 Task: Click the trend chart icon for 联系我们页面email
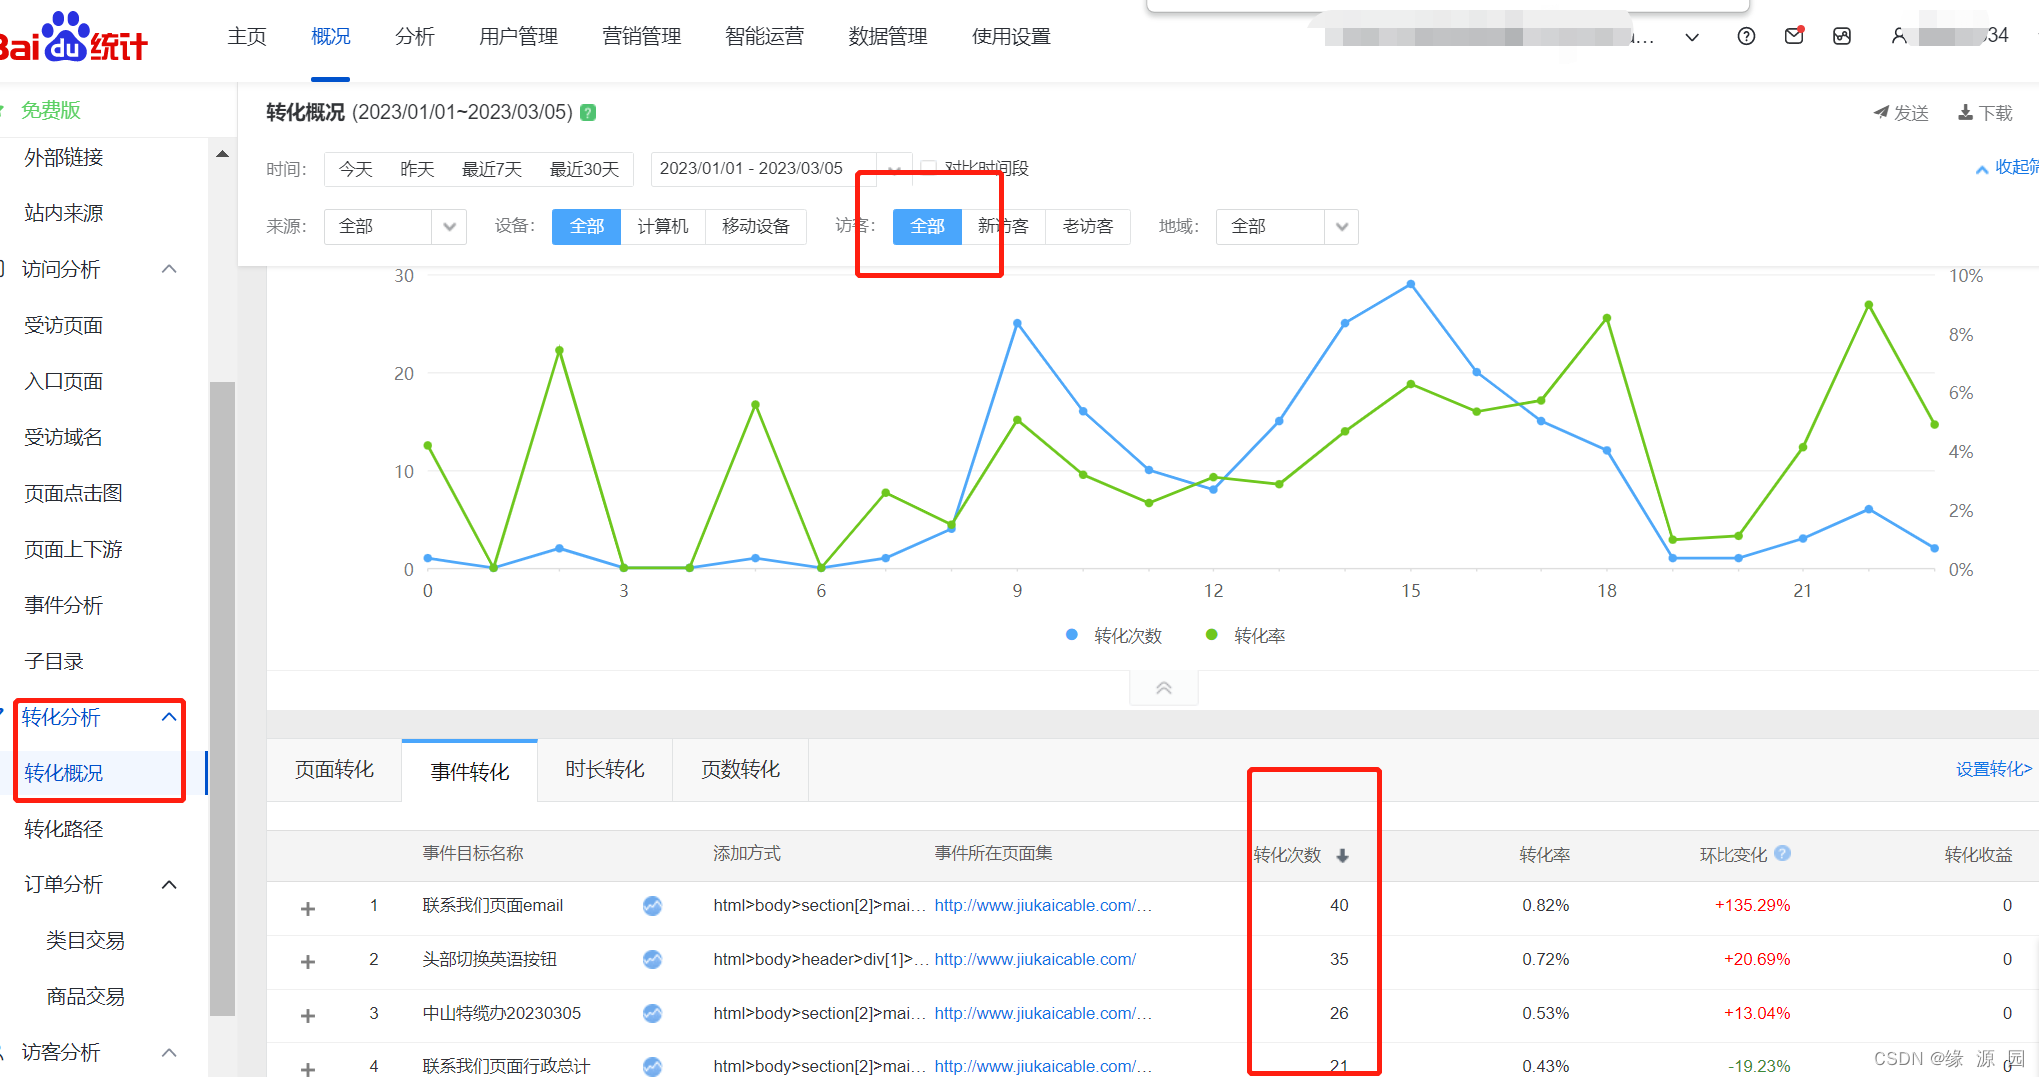point(652,906)
